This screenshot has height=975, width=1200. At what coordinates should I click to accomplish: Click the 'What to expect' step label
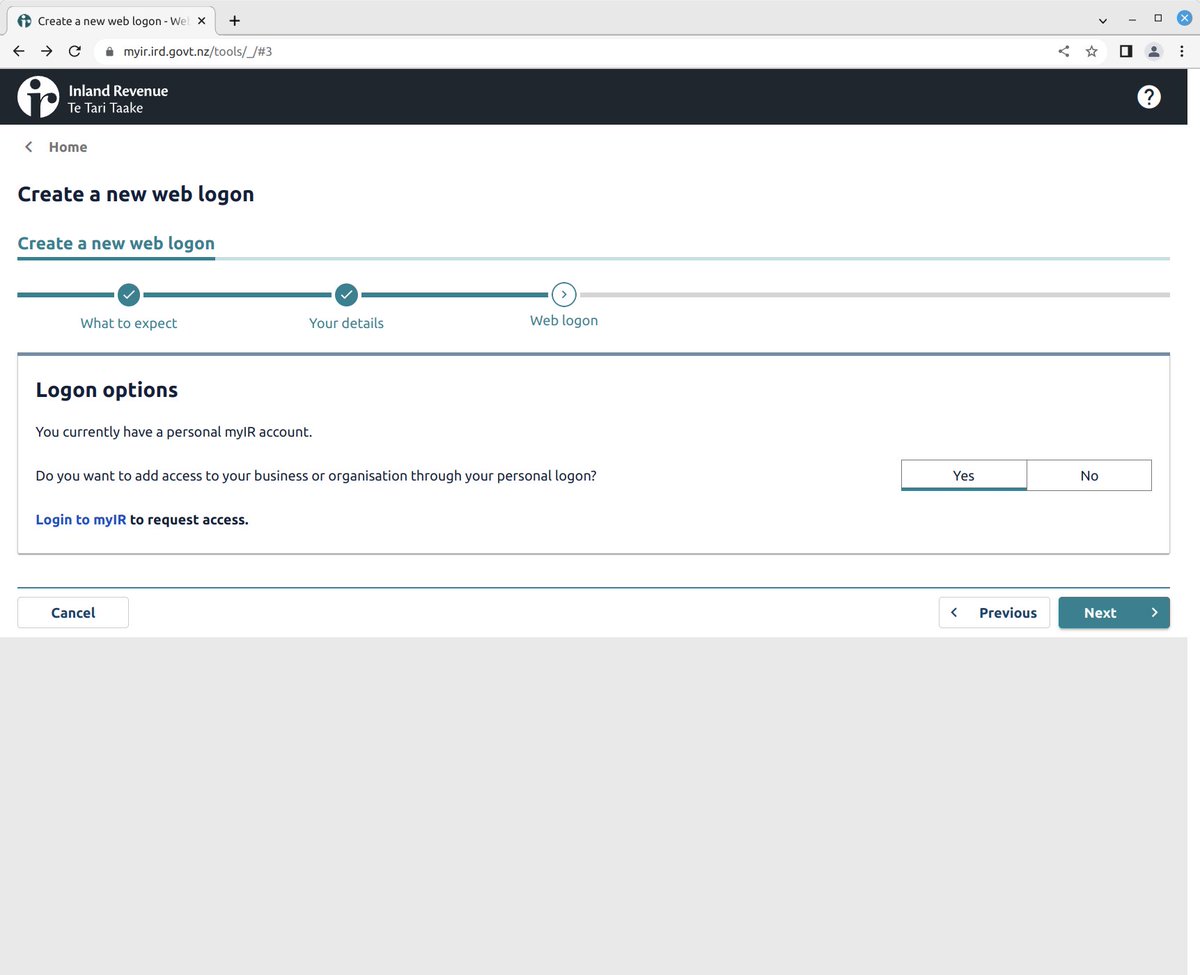coord(129,323)
